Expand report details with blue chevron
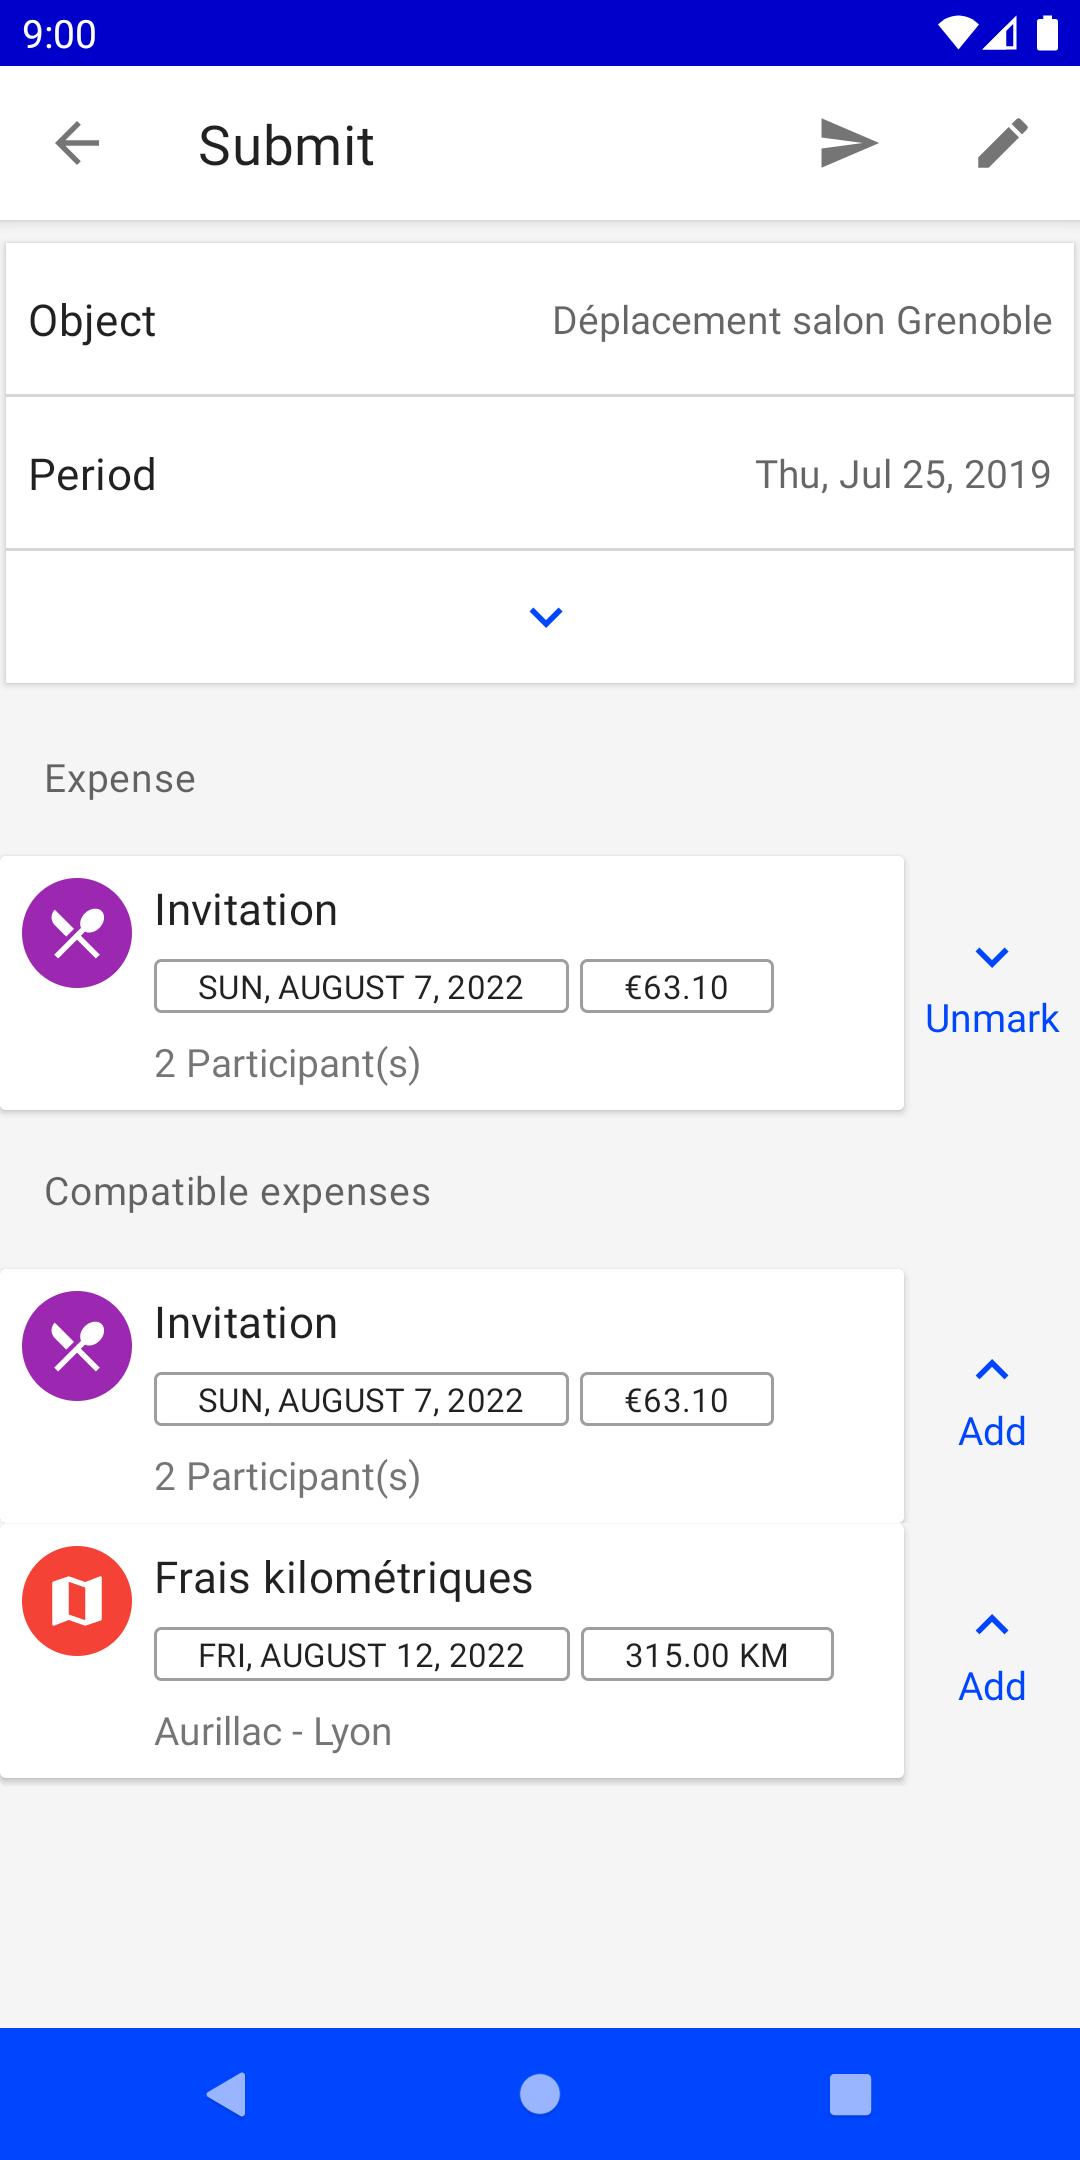1080x2160 pixels. tap(546, 617)
